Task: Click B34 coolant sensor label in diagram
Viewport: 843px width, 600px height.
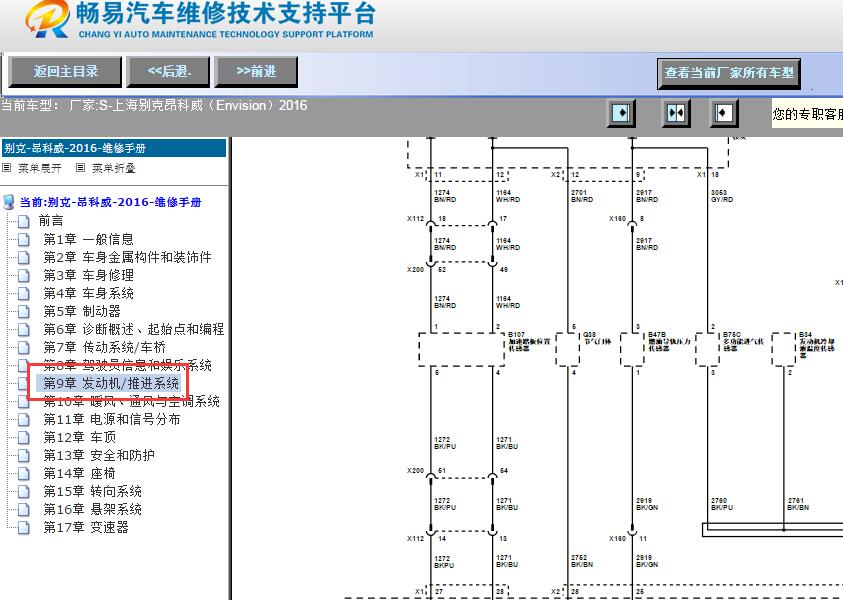Action: coord(817,344)
